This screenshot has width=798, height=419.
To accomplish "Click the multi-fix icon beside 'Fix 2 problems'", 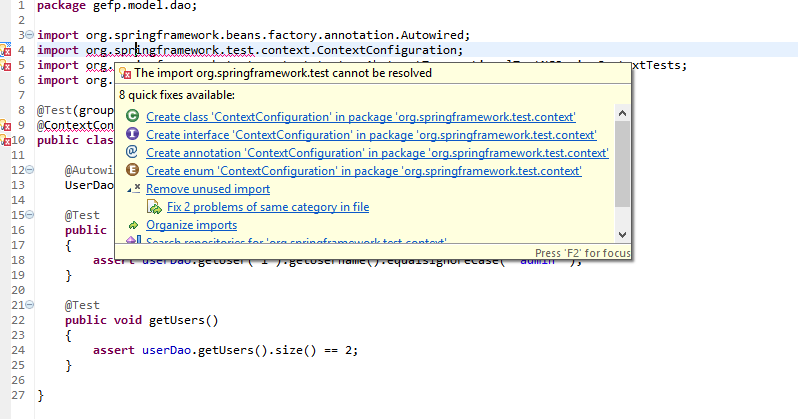I will coord(154,207).
